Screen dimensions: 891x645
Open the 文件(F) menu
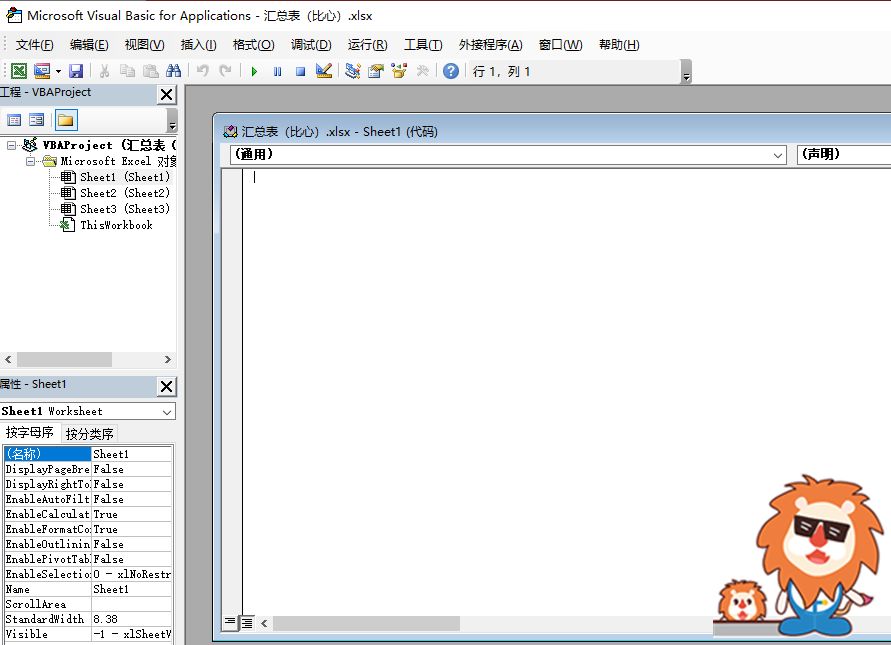click(x=34, y=45)
